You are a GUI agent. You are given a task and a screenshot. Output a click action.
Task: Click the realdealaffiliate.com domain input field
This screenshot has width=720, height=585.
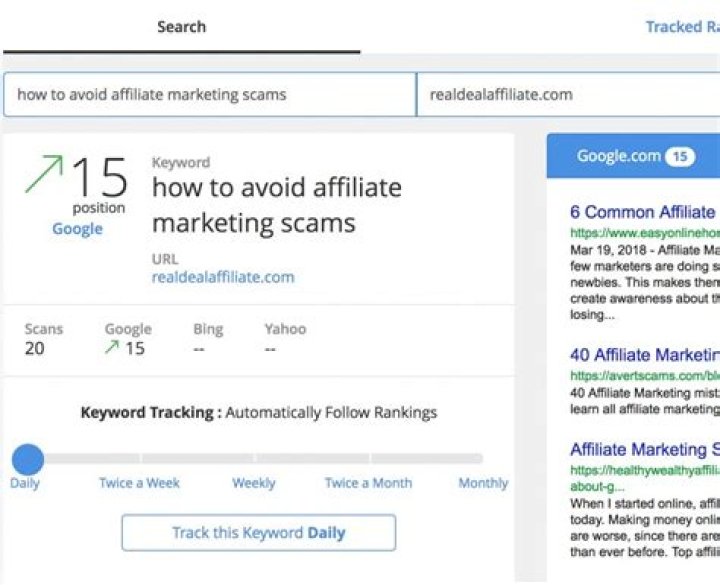pos(567,95)
